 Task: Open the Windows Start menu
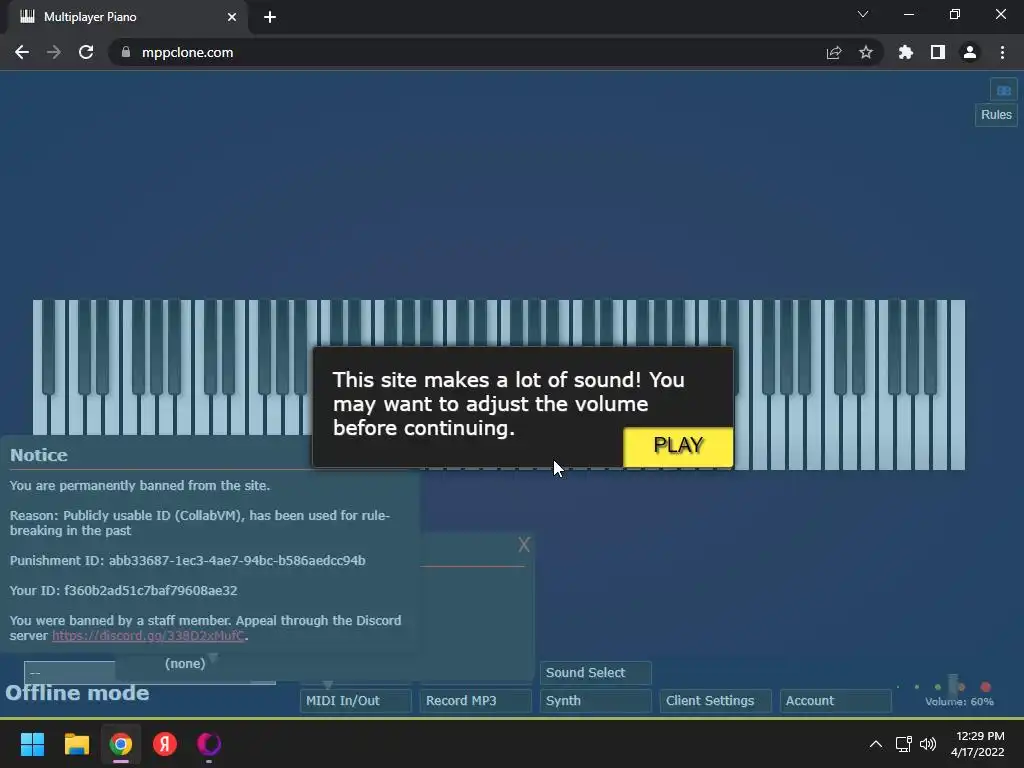(x=32, y=744)
